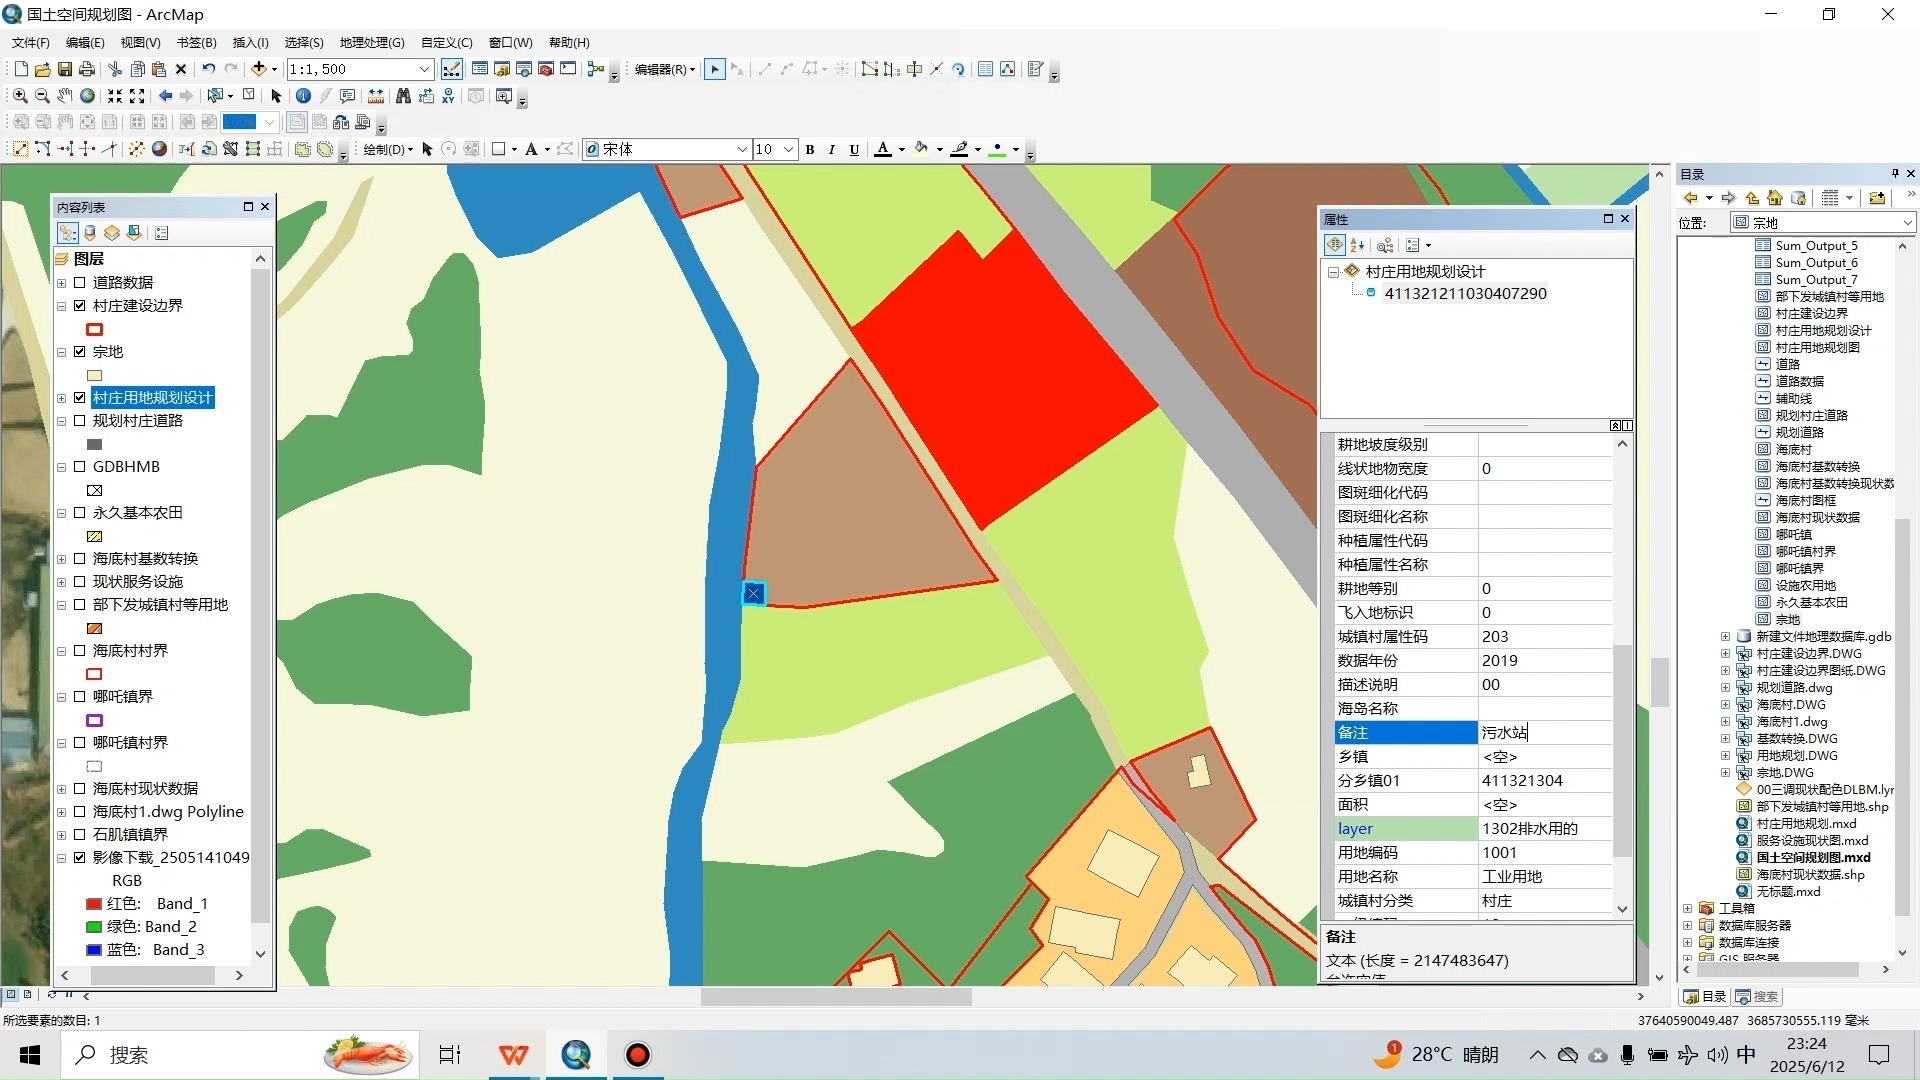
Task: Click the Identify tool icon
Action: 303,96
